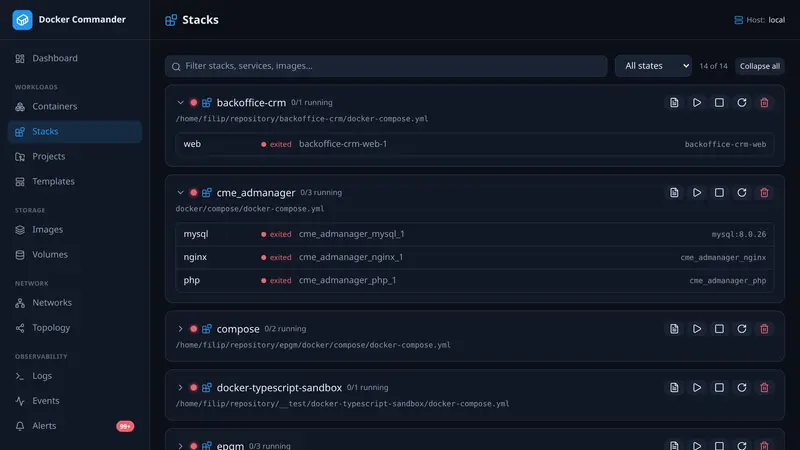Delete the cme_admanager stack
The height and width of the screenshot is (450, 800).
764,193
